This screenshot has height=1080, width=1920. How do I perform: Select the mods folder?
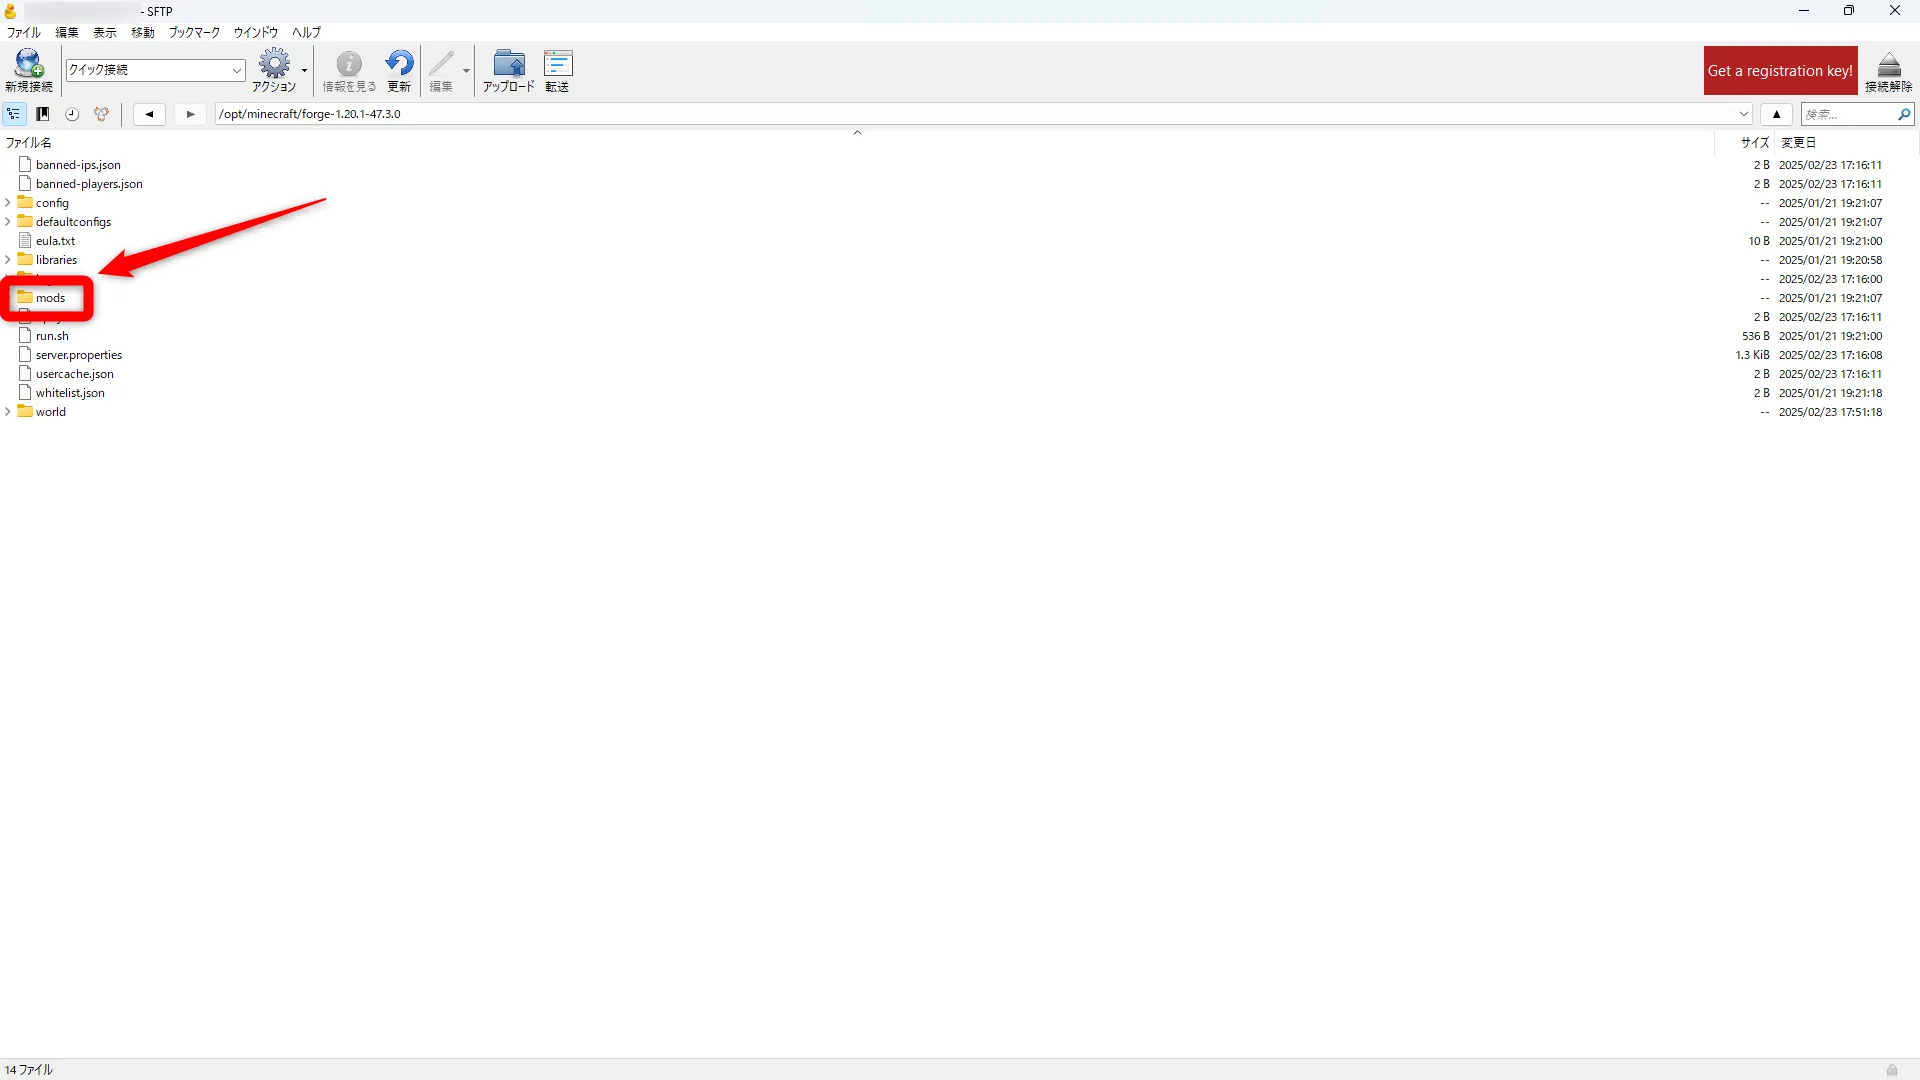click(50, 298)
